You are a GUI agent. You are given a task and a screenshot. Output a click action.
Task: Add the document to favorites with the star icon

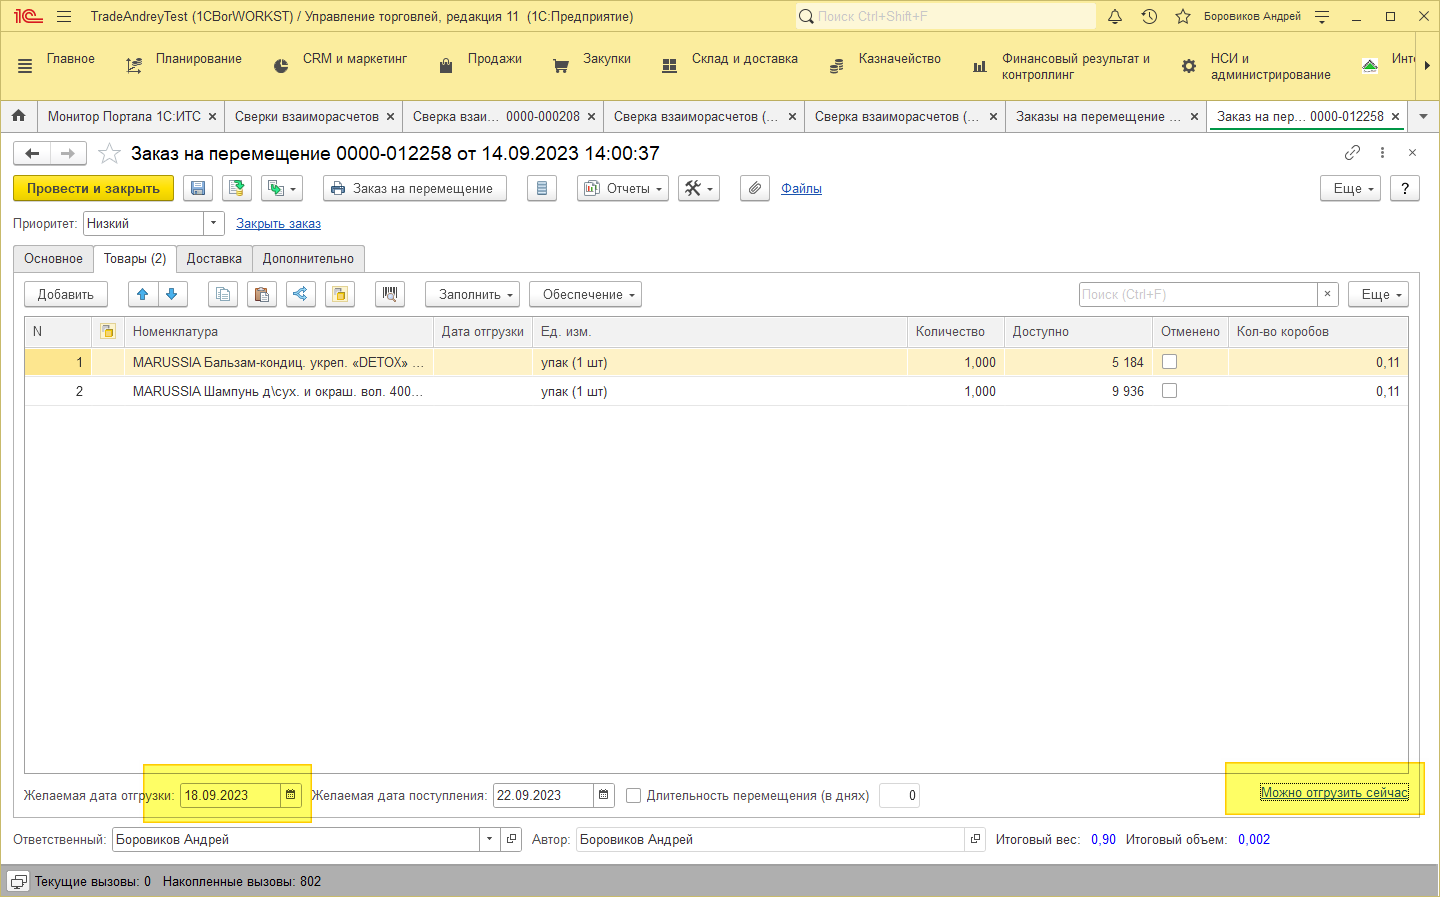click(110, 154)
